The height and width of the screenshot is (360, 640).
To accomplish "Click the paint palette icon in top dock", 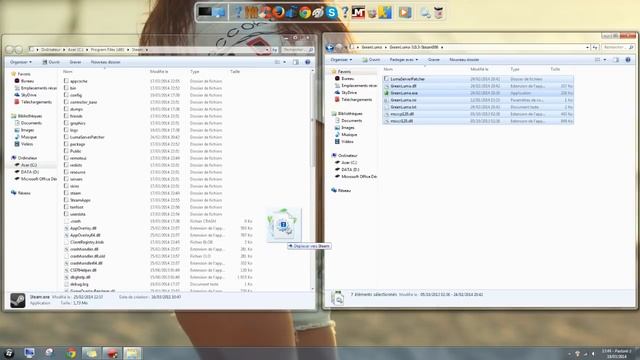I will point(318,13).
